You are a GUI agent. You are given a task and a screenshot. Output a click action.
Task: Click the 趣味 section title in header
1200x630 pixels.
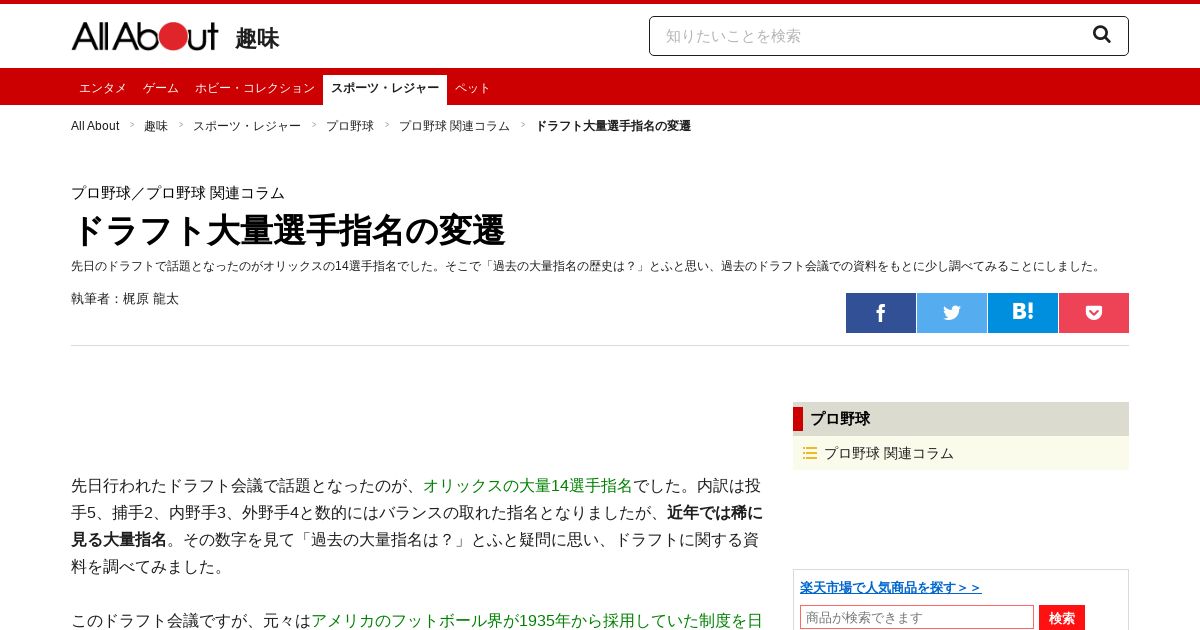point(257,39)
